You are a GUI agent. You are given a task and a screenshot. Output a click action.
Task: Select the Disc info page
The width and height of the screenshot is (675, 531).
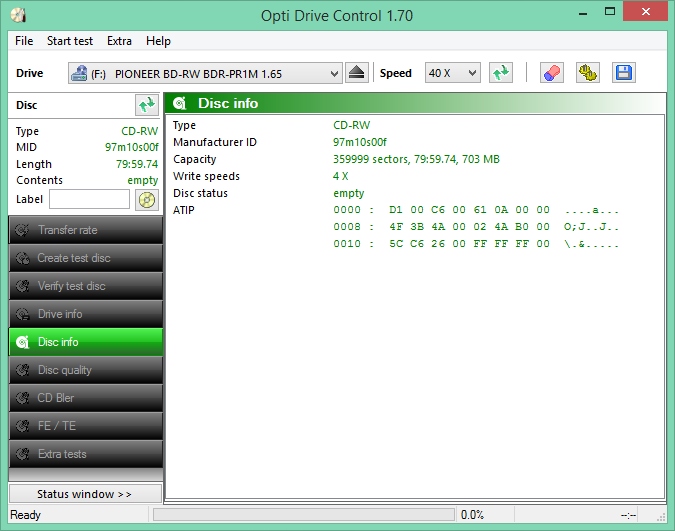pyautogui.click(x=86, y=342)
